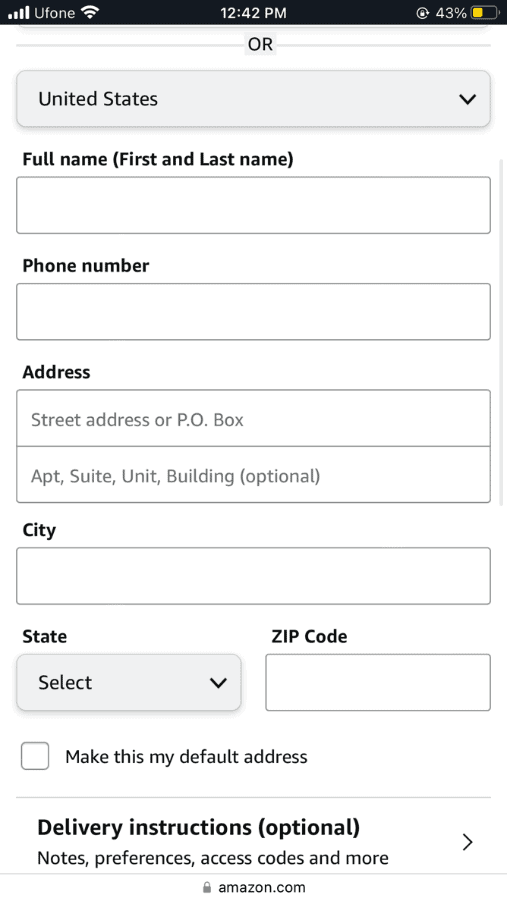Click the ZIP Code input field
The height and width of the screenshot is (901, 507).
click(x=378, y=682)
